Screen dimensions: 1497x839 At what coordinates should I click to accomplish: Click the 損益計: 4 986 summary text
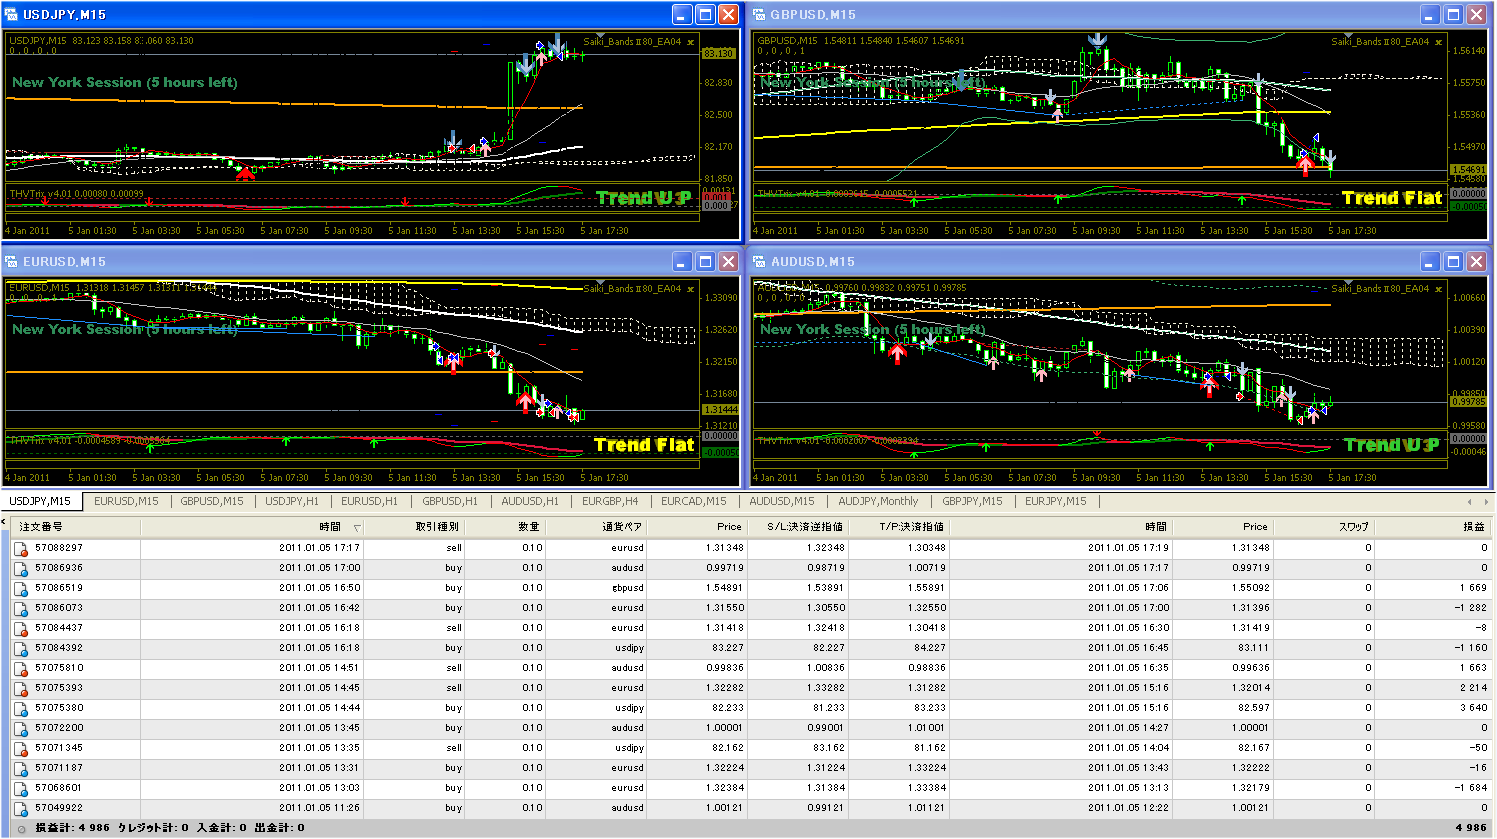(x=73, y=828)
